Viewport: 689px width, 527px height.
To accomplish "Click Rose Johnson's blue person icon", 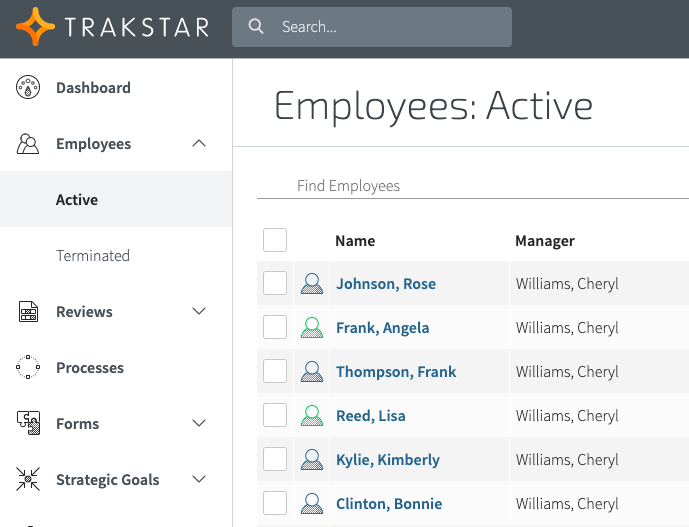I will click(312, 283).
